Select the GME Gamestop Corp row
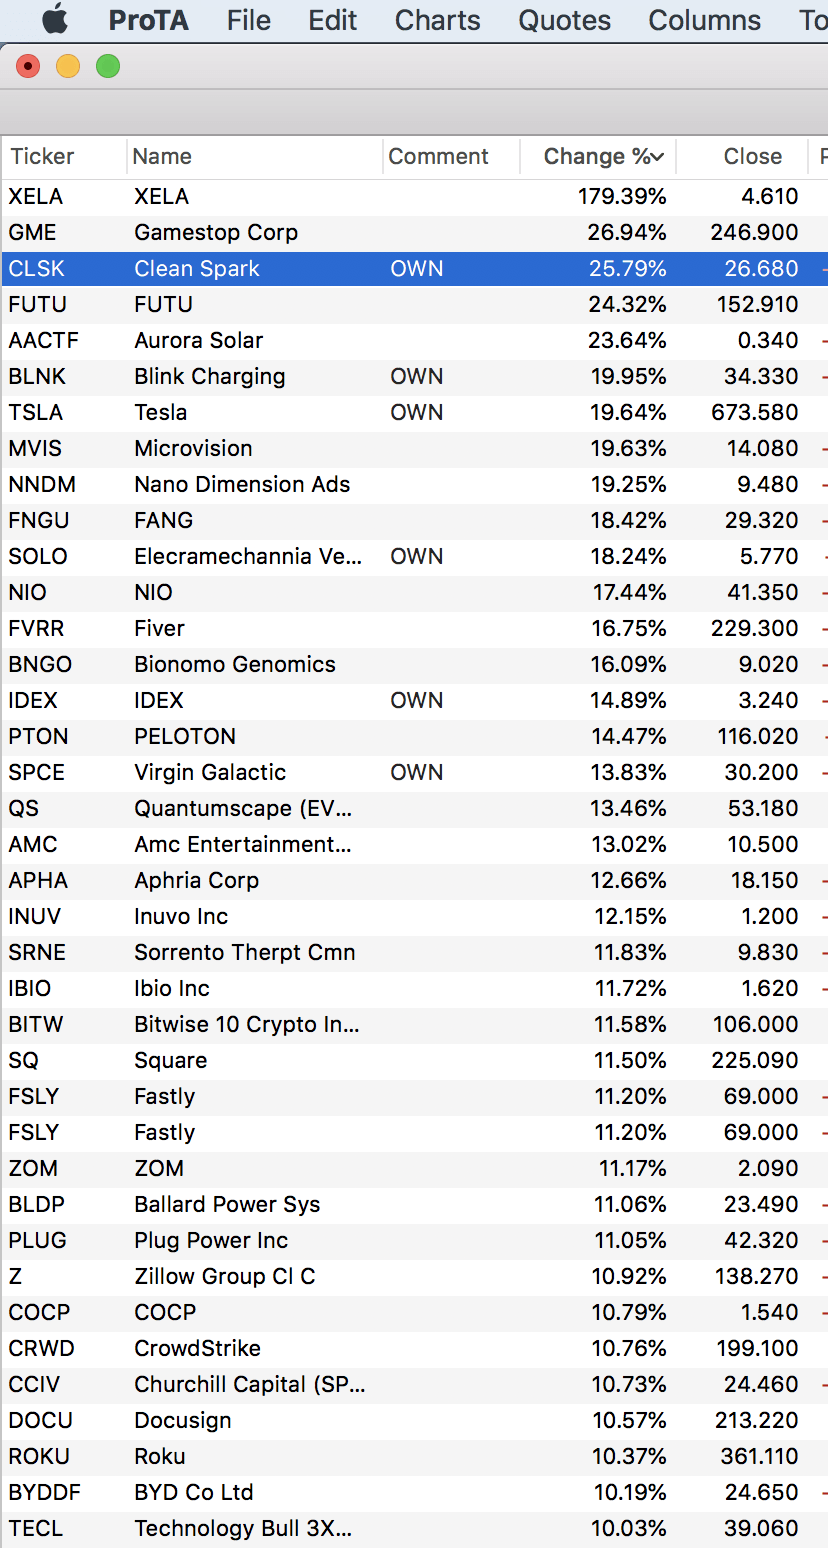Screen dimensions: 828x1548 coord(414,232)
